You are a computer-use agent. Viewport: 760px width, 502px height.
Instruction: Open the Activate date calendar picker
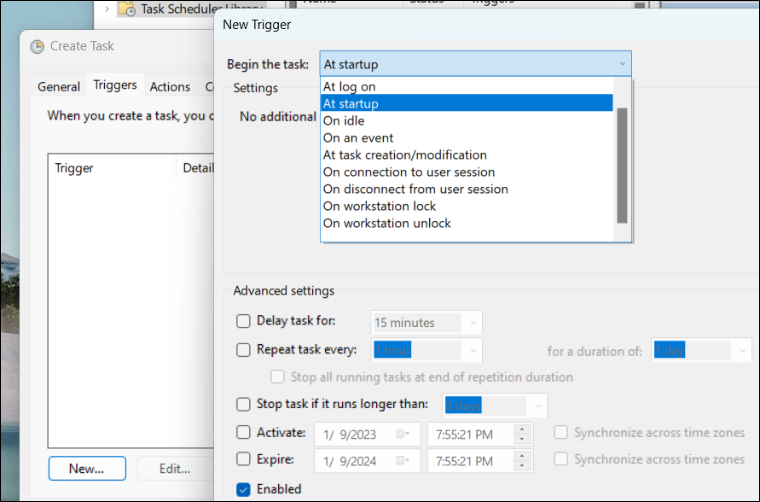point(402,433)
